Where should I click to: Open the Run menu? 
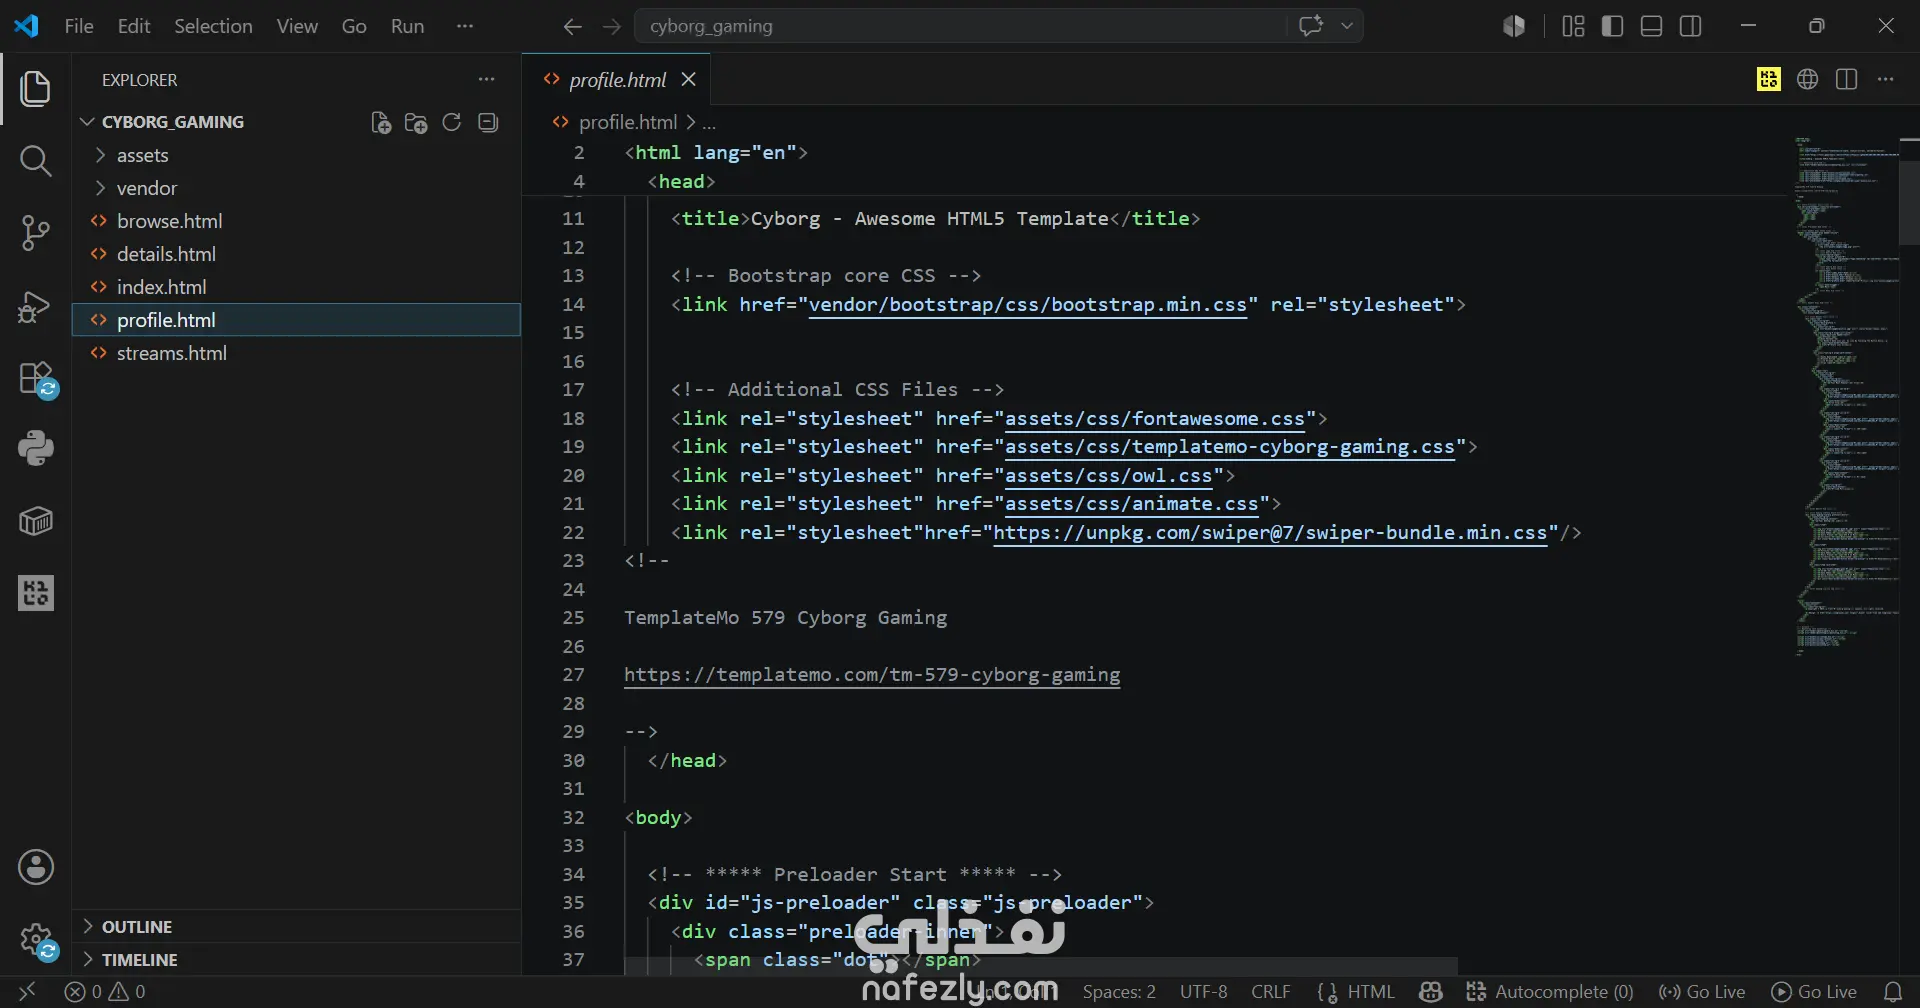click(407, 26)
